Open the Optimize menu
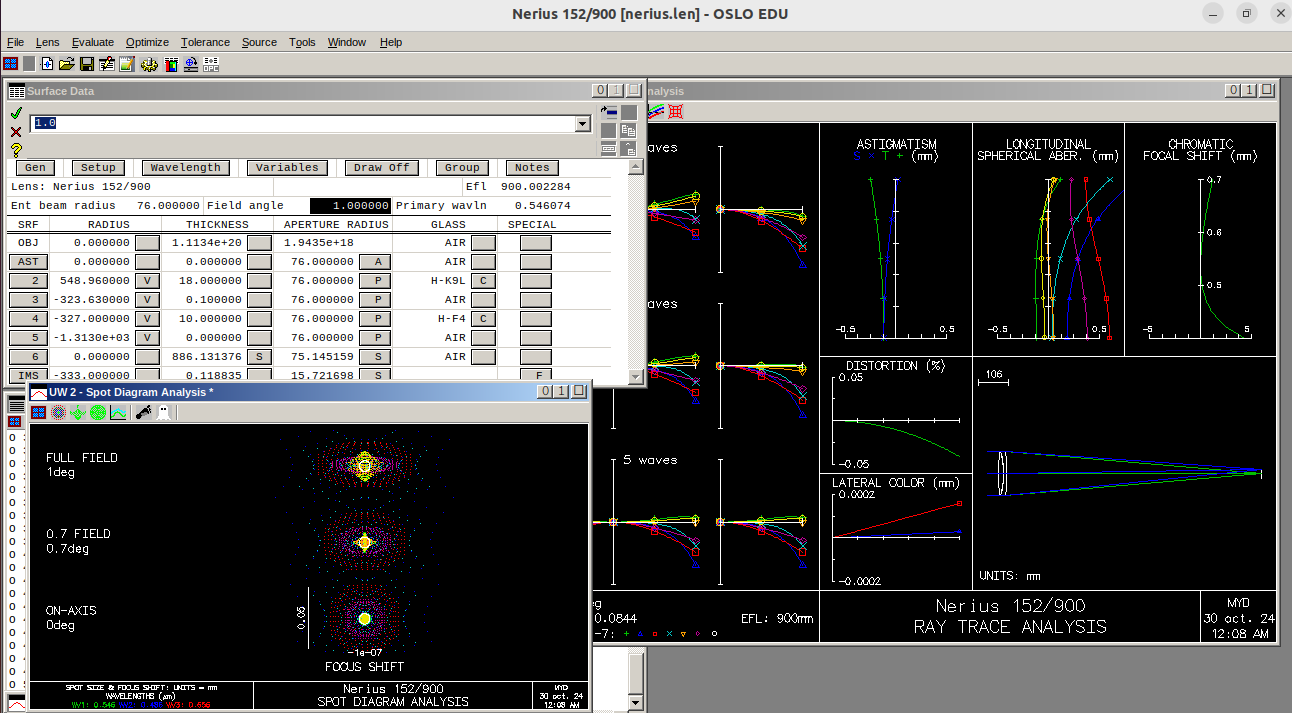The height and width of the screenshot is (713, 1292). (x=147, y=42)
